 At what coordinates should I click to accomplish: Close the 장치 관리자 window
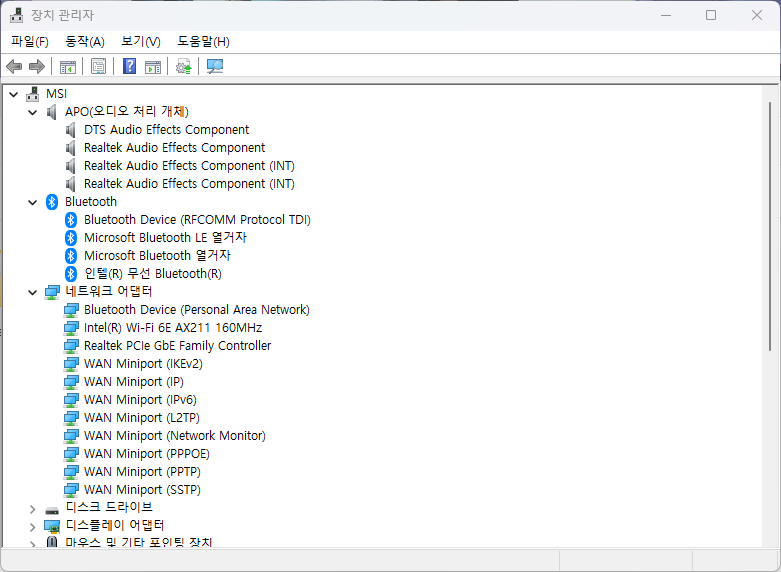pyautogui.click(x=757, y=15)
